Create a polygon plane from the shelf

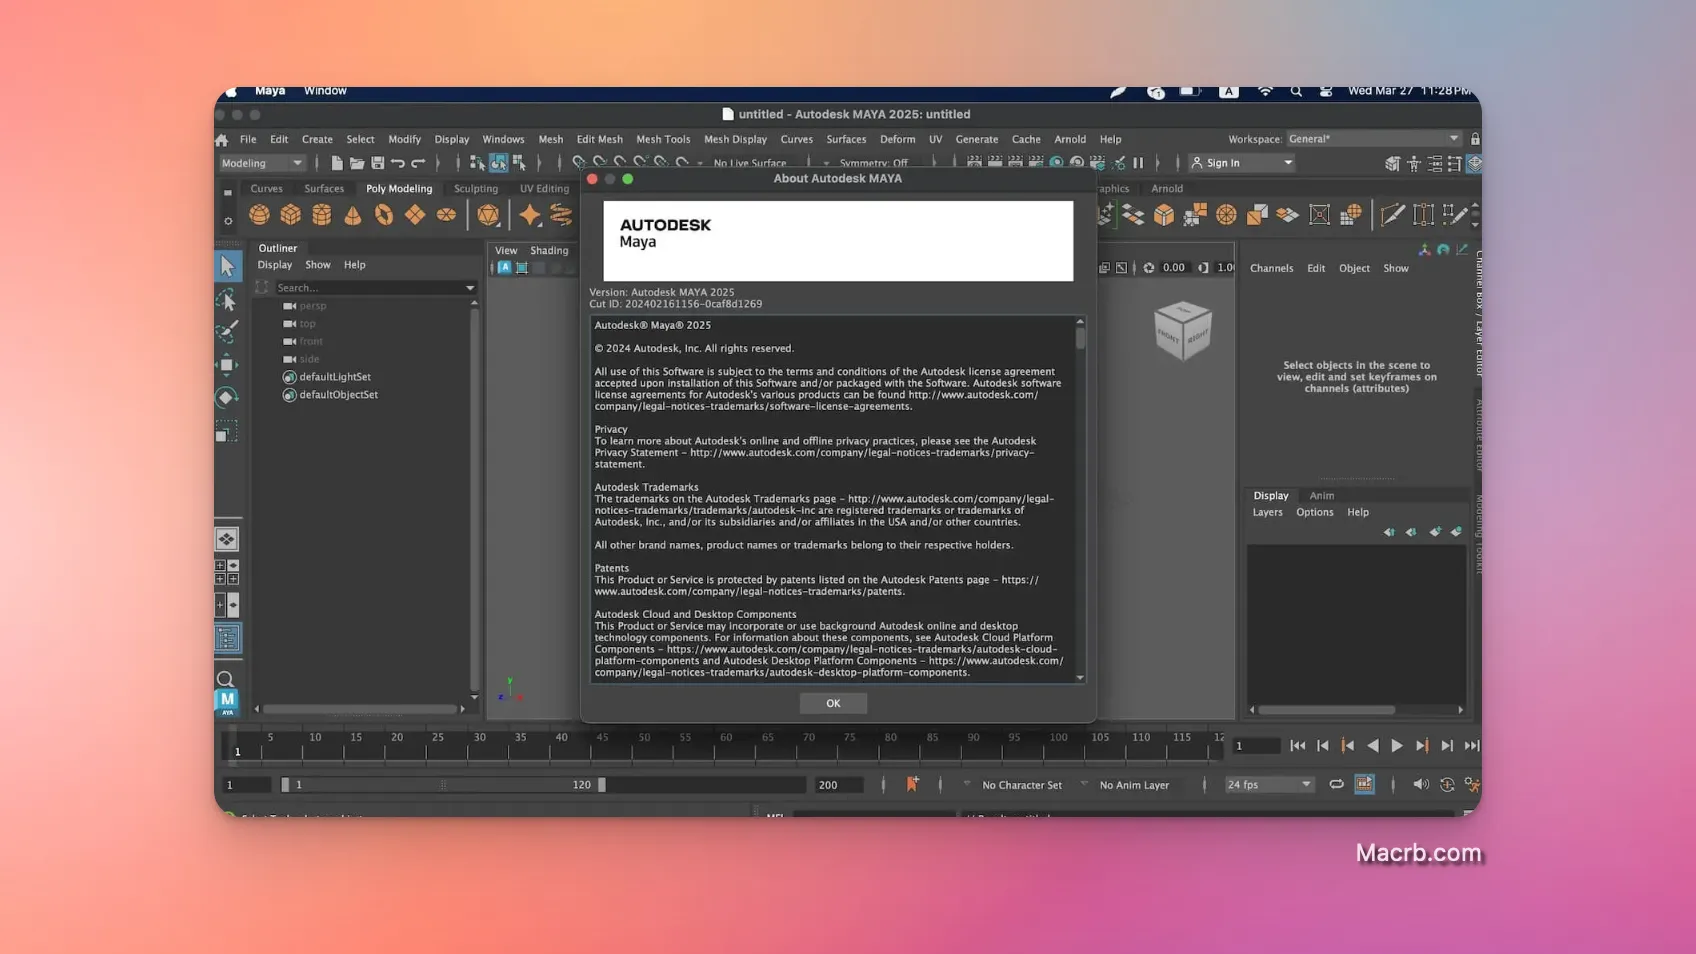coord(415,215)
